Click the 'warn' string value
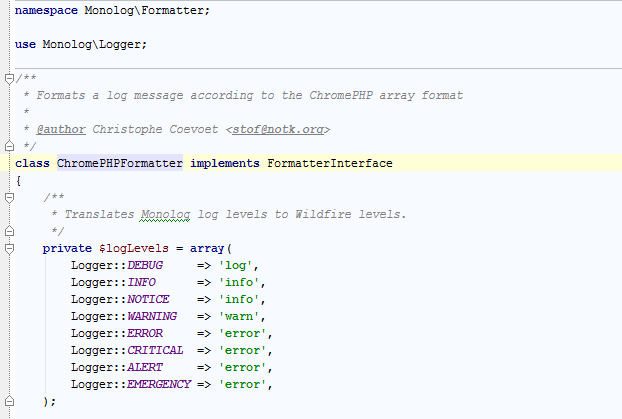This screenshot has width=622, height=419. pos(239,316)
